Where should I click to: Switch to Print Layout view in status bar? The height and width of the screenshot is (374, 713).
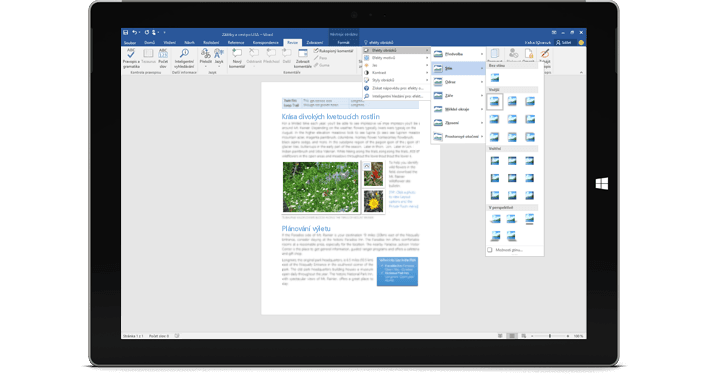tap(512, 336)
